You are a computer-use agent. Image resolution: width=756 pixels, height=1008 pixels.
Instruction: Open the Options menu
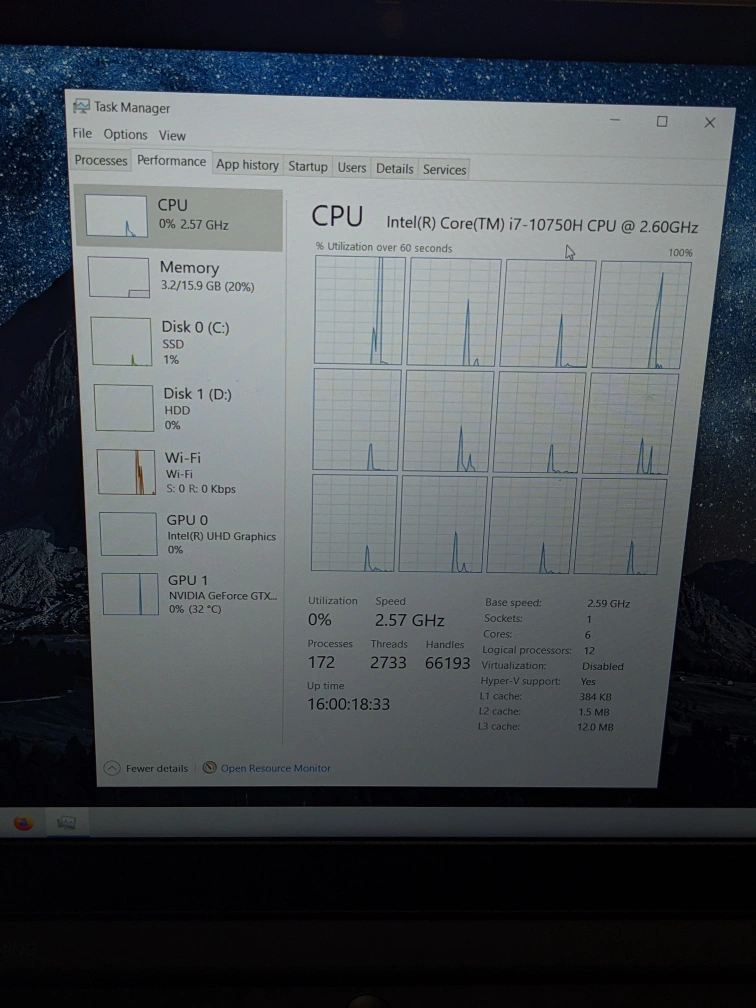(125, 135)
